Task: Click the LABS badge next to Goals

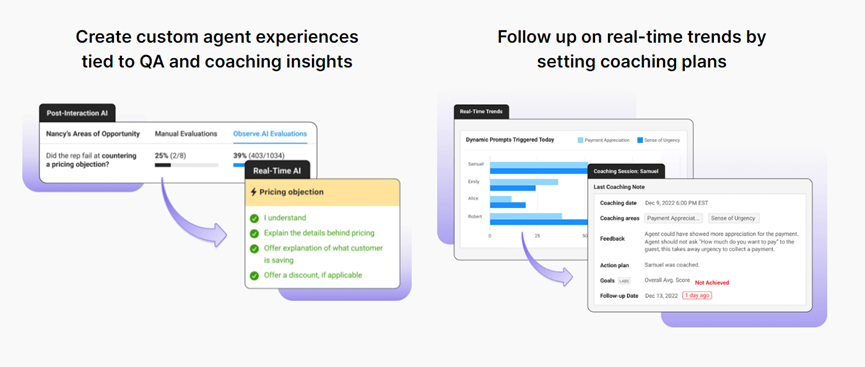Action: pos(624,281)
